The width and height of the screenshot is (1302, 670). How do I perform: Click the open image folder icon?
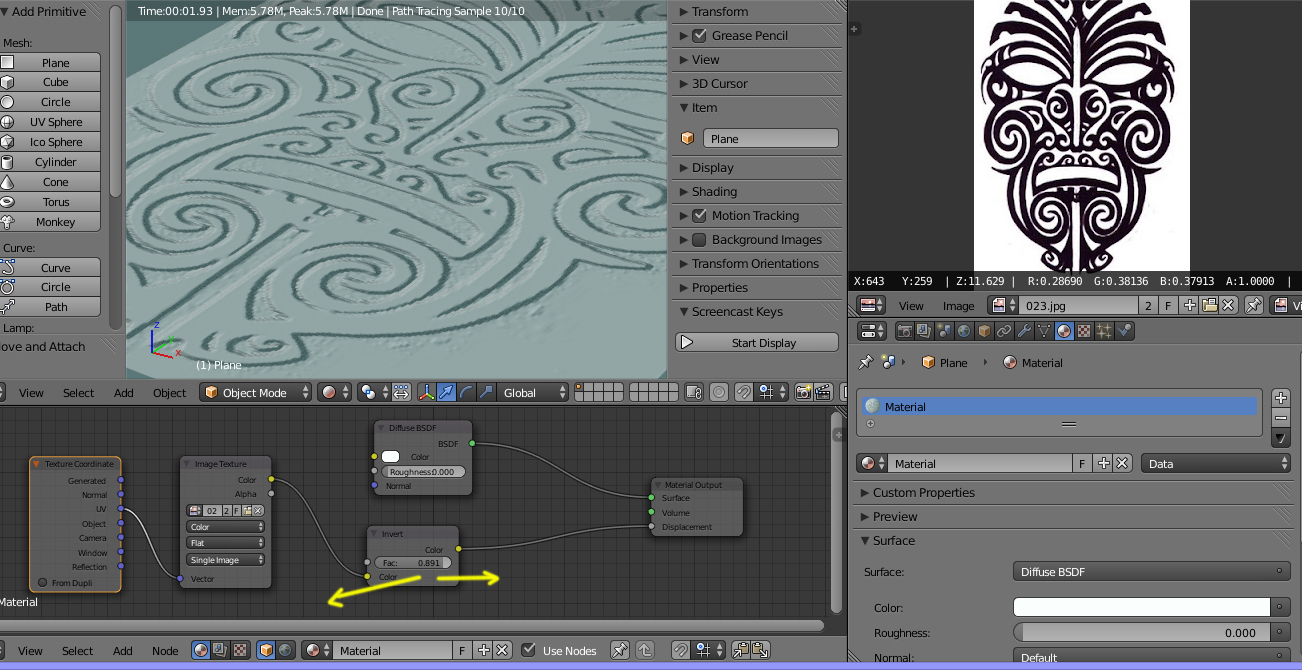coord(1209,306)
